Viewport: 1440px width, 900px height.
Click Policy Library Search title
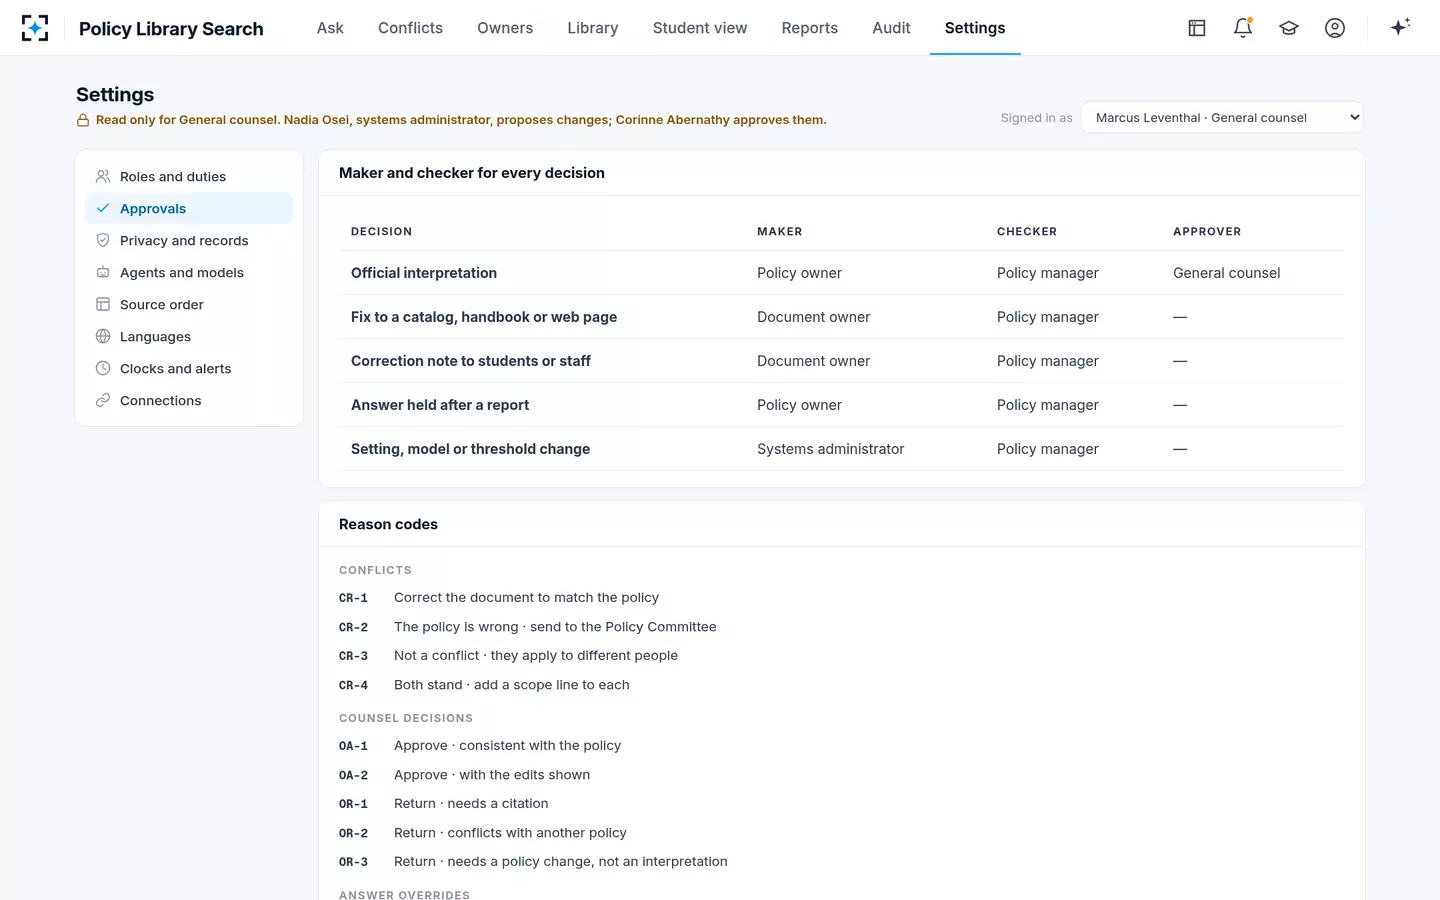[x=171, y=29]
